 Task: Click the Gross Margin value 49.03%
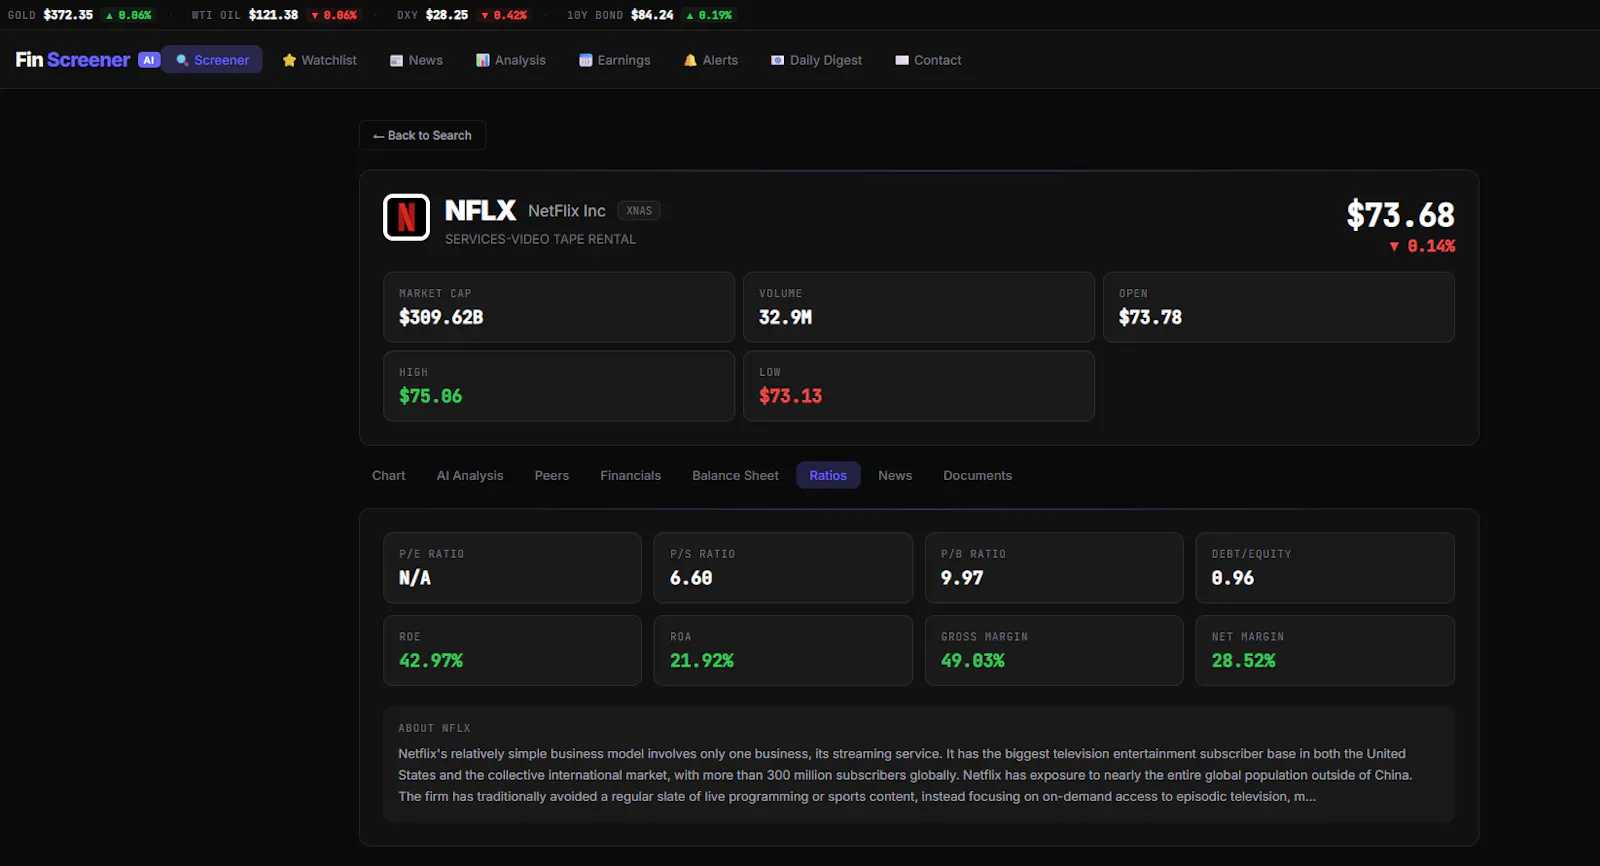[973, 661]
